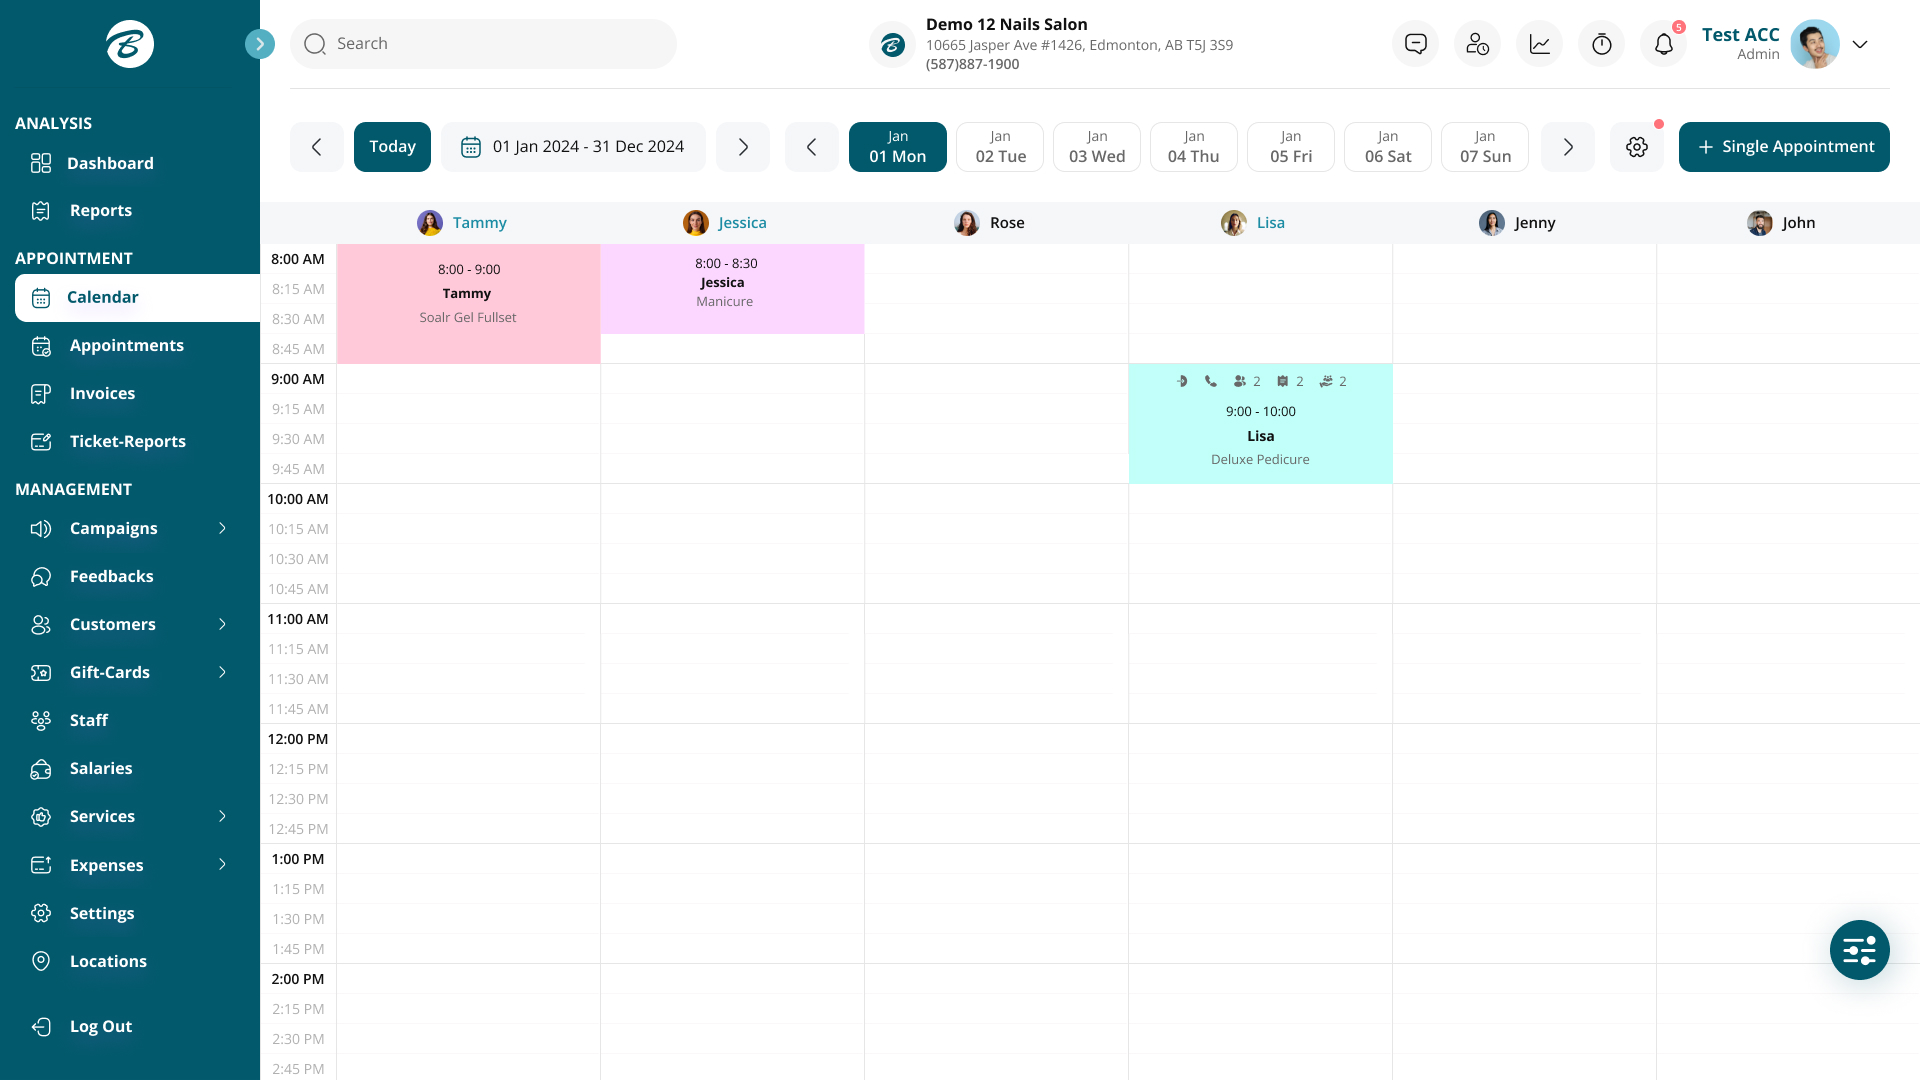The width and height of the screenshot is (1920, 1080).
Task: Open the messages chat icon
Action: pos(1415,43)
